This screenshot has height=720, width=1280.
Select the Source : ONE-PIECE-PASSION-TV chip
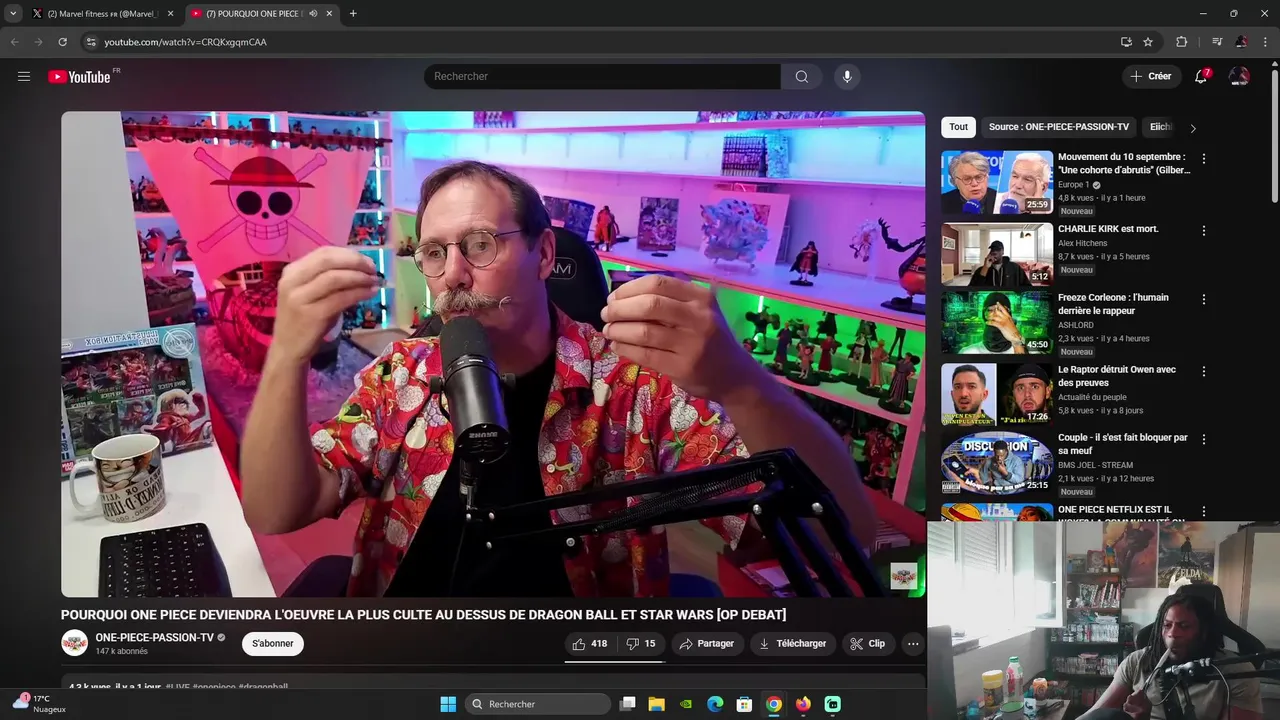[1059, 127]
